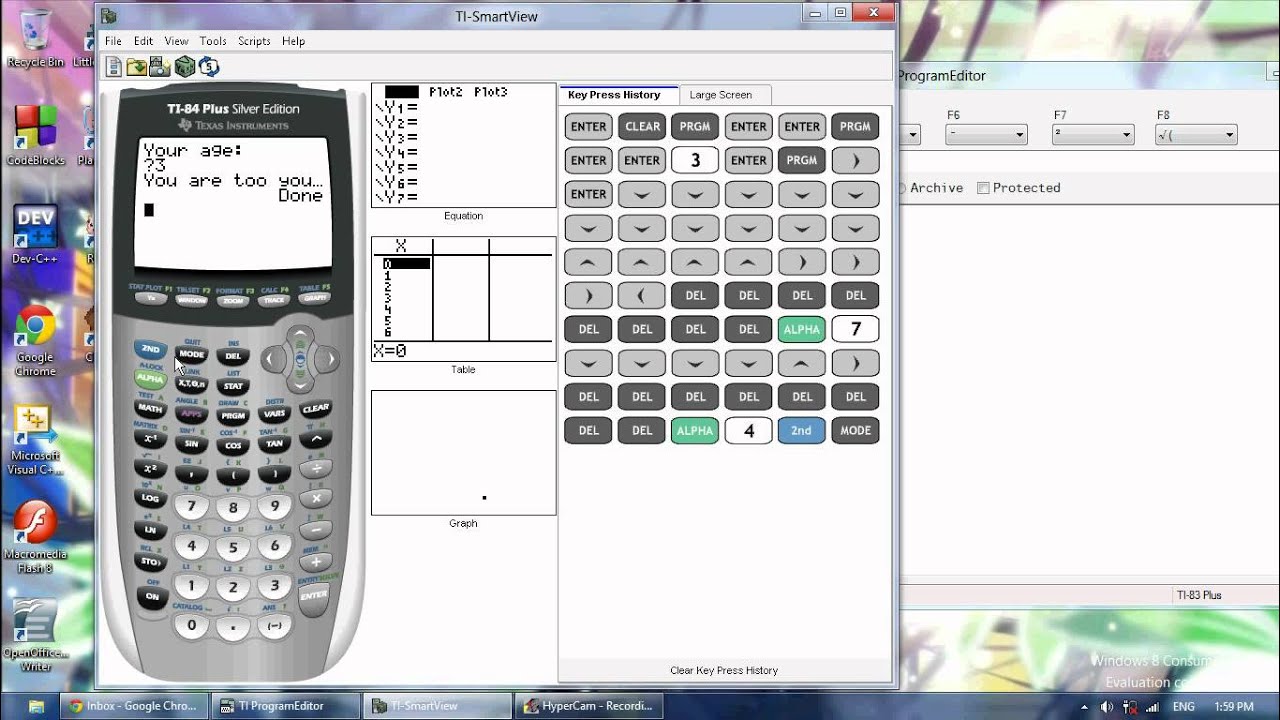Tap the green ALPHA key on the calculator
1280x720 pixels.
pyautogui.click(x=150, y=378)
